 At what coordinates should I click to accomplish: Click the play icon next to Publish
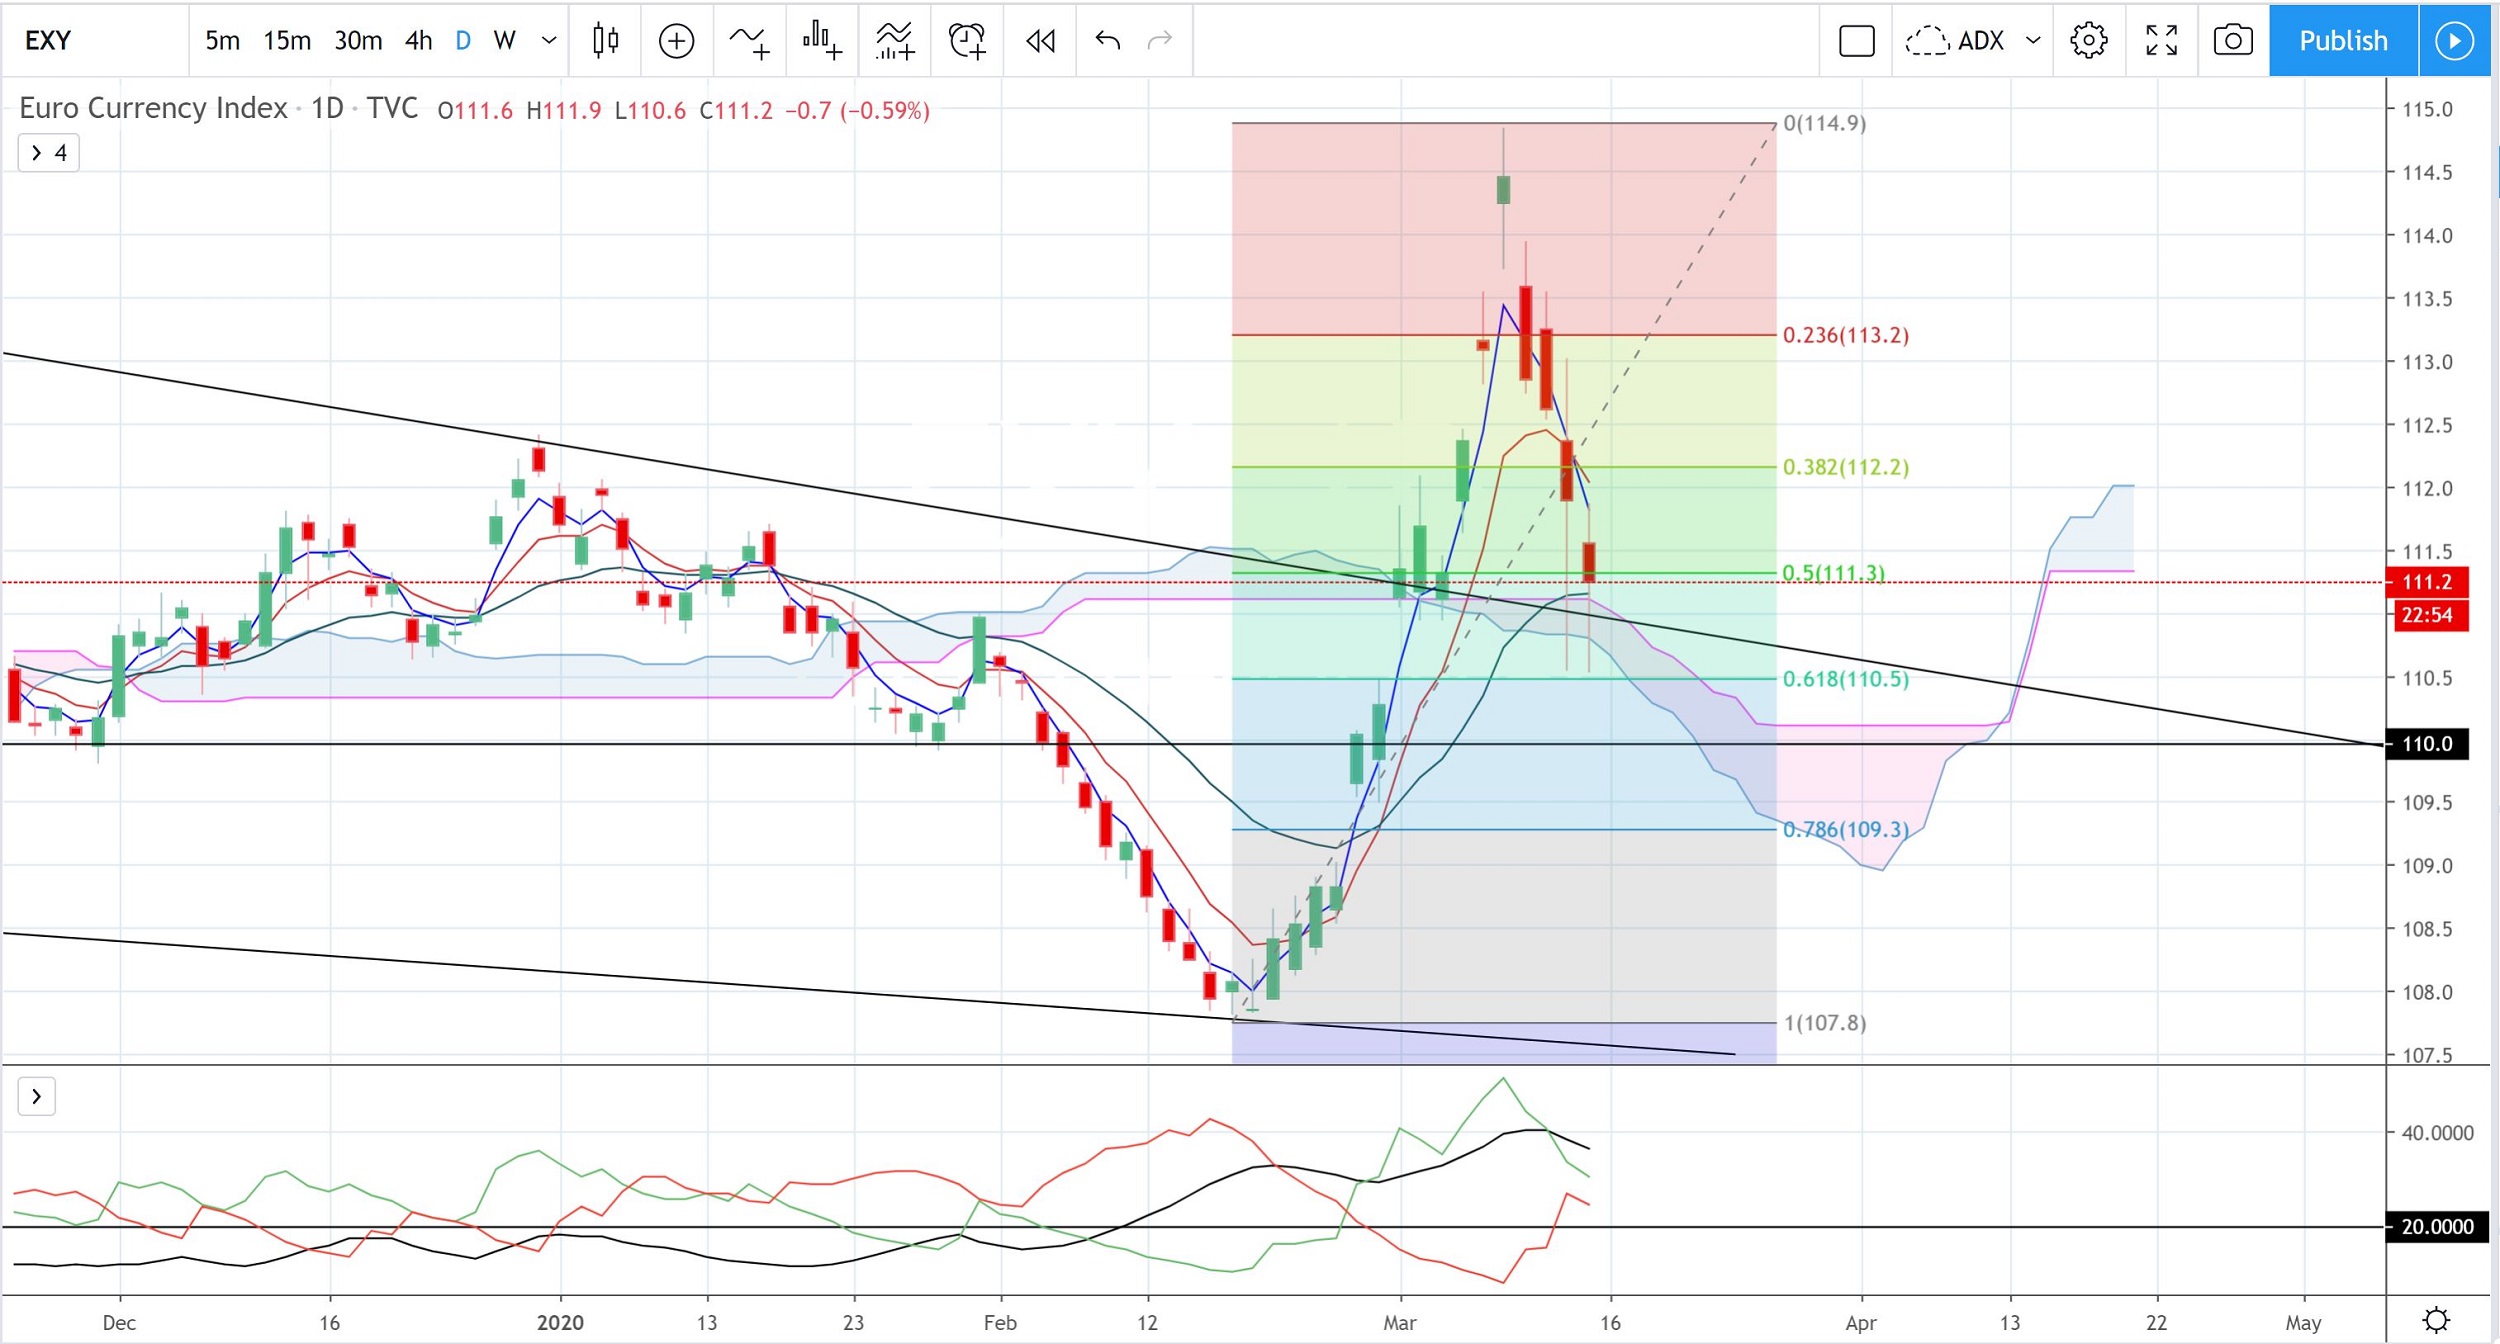point(2454,40)
